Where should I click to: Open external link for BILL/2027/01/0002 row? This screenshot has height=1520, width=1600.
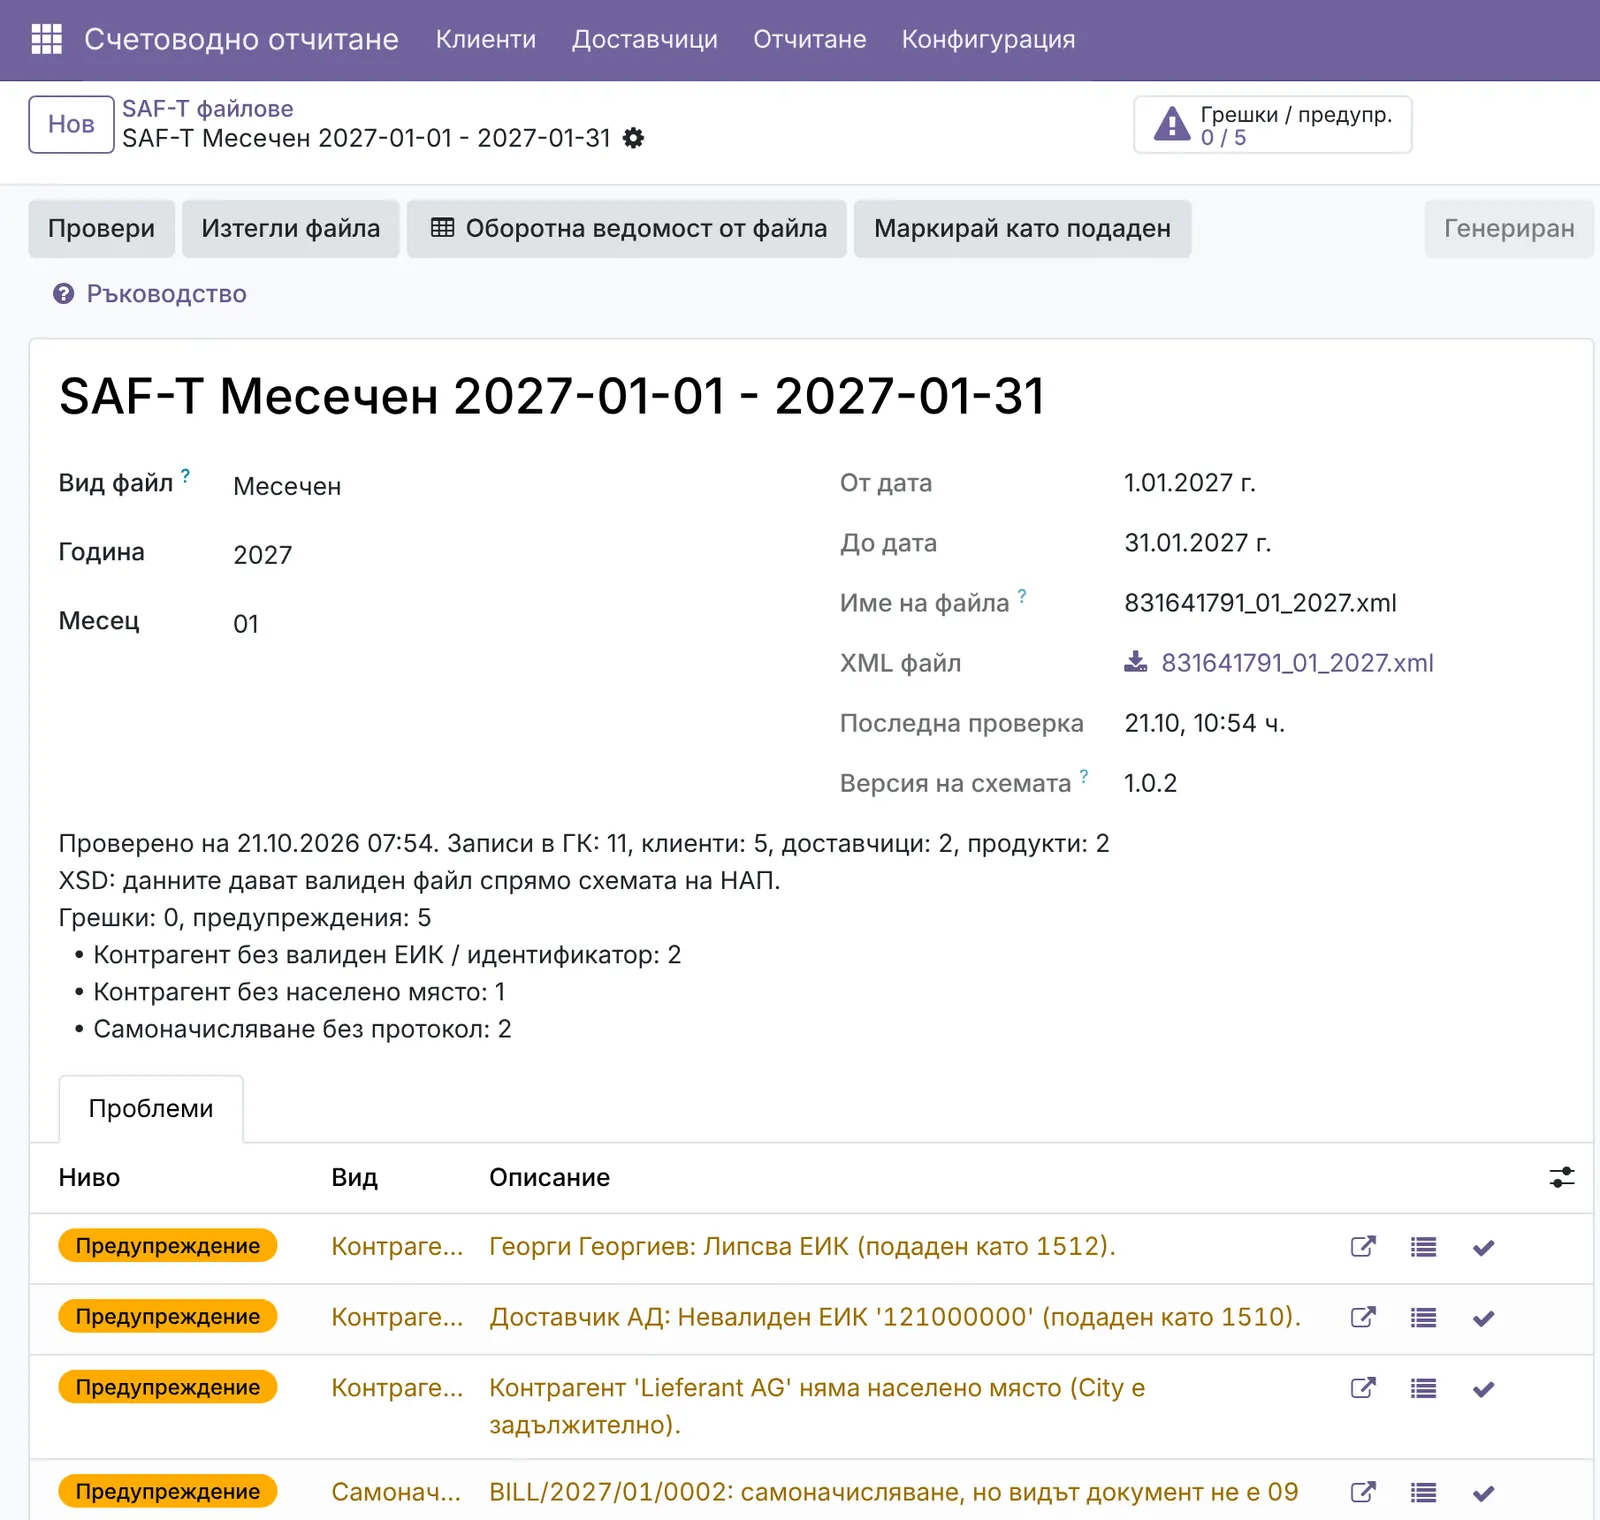(1363, 1492)
